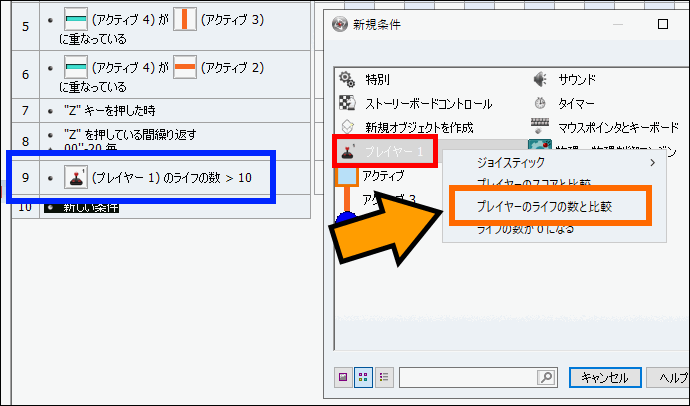Image resolution: width=690 pixels, height=406 pixels.
Task: Click the プレイヤー 1 joystick icon in event 9
Action: pyautogui.click(x=76, y=177)
